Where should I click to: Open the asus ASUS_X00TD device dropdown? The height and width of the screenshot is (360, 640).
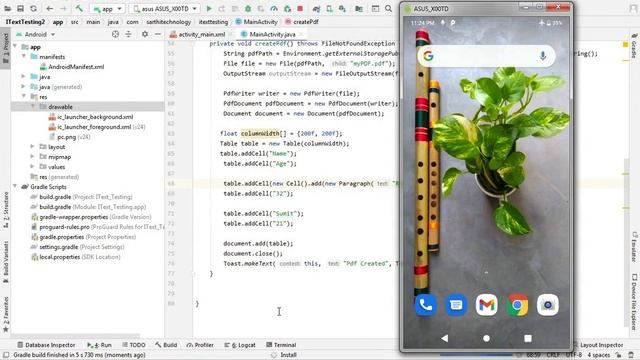tap(165, 9)
